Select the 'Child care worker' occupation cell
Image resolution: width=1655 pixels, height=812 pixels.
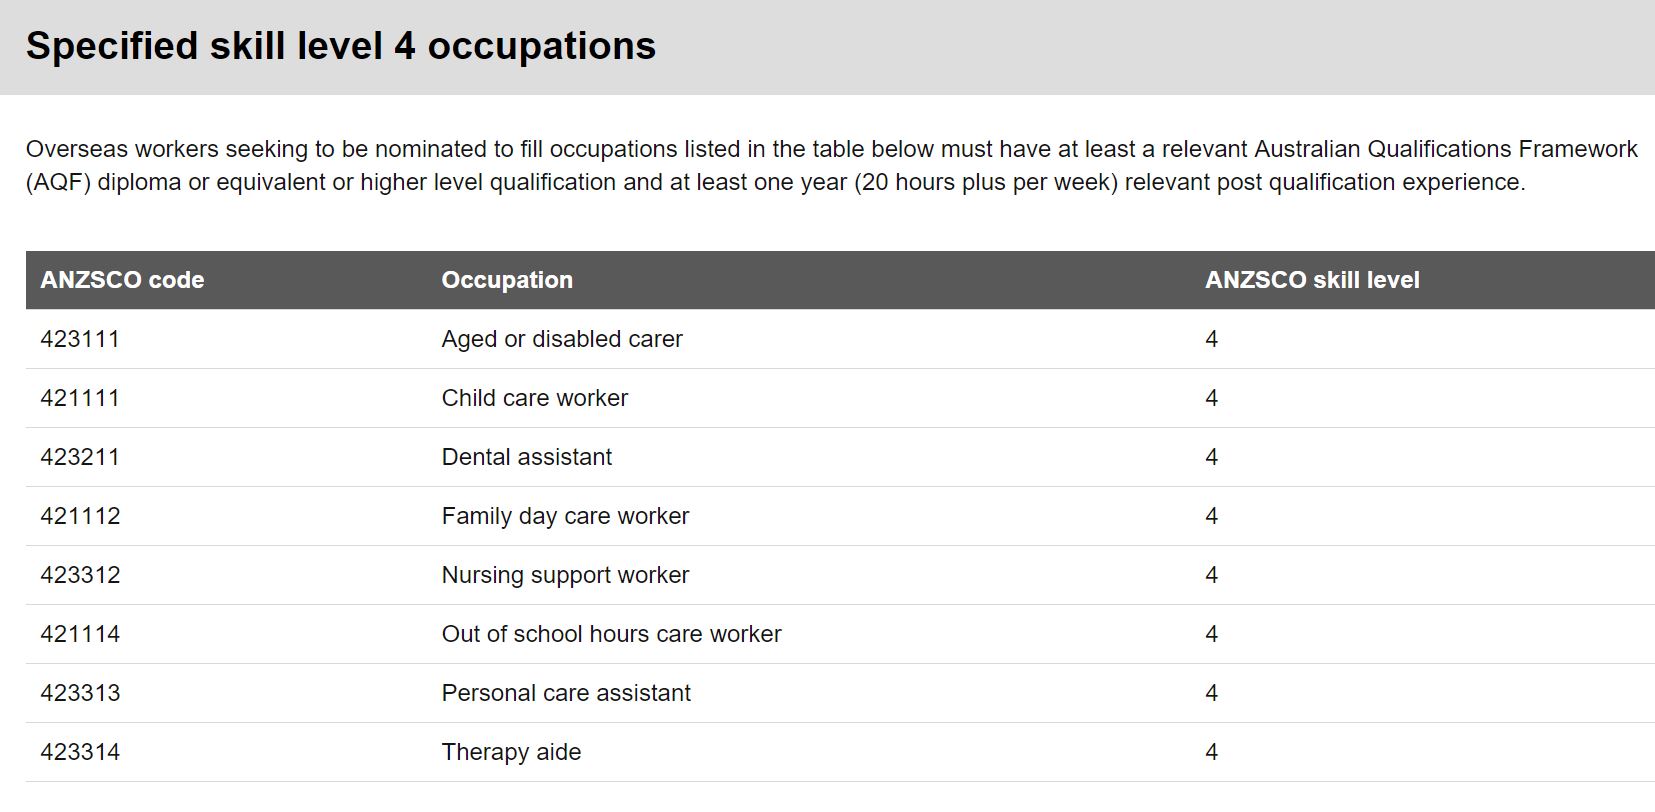pos(535,398)
